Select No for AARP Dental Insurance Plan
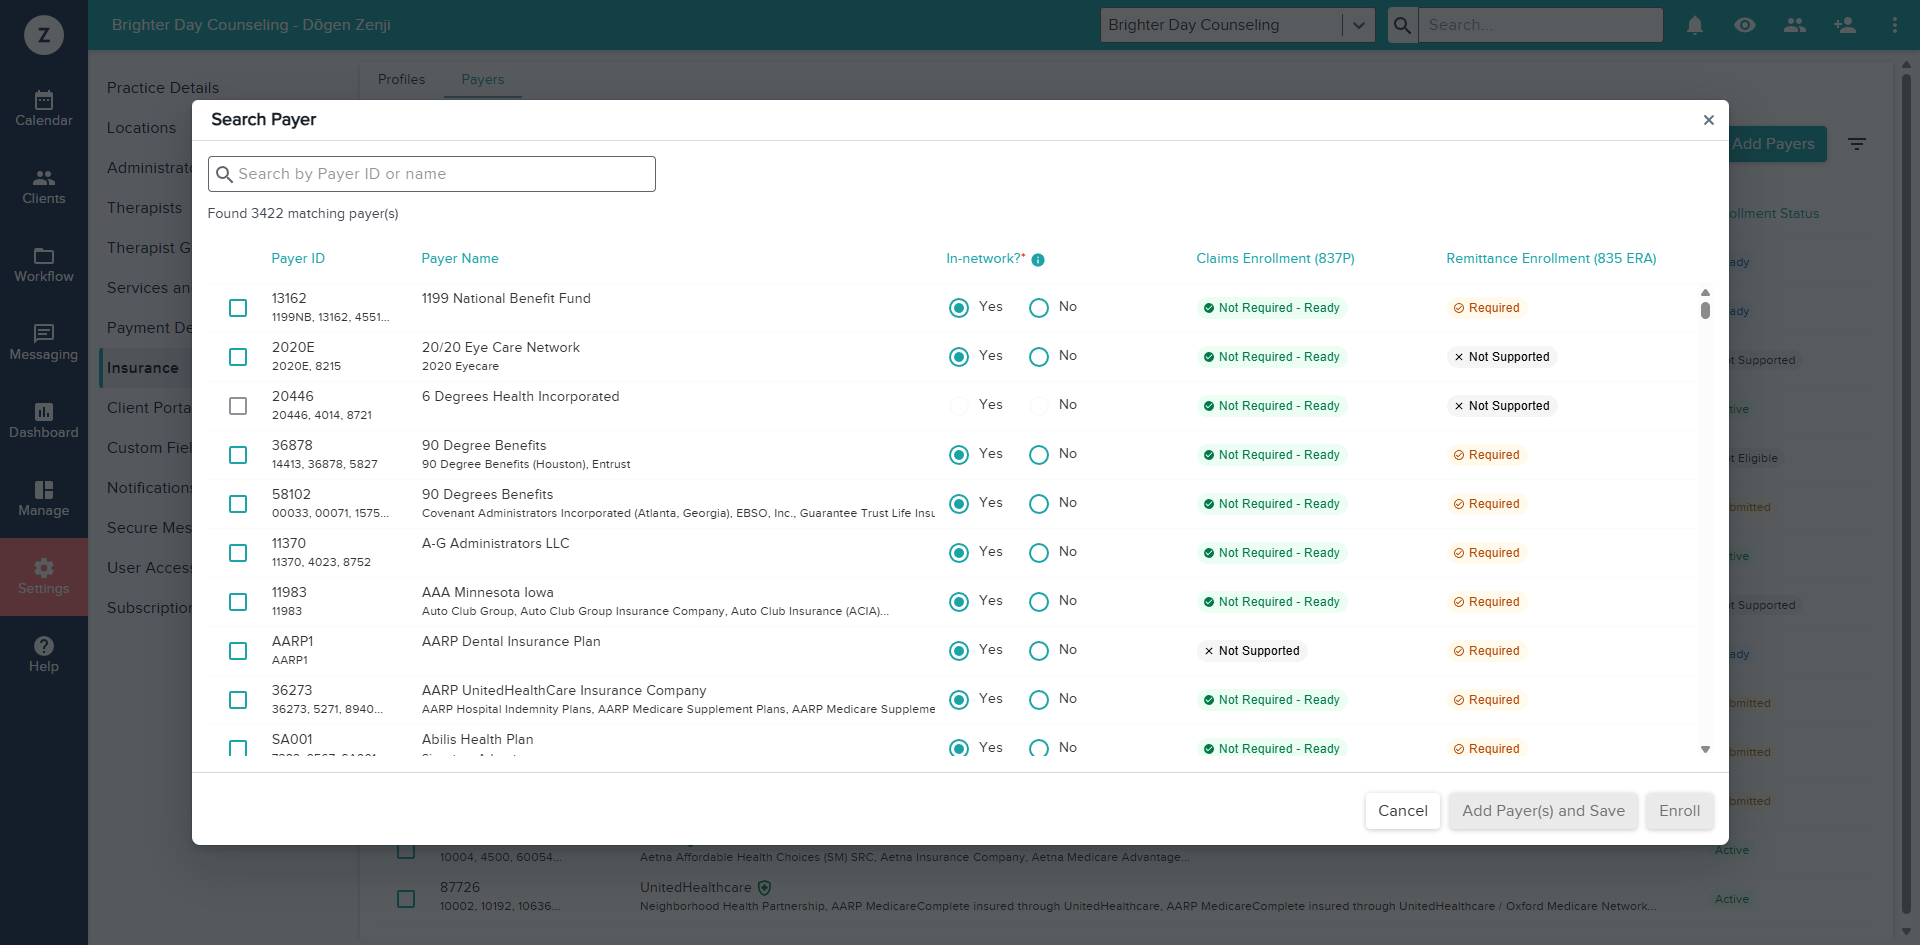 pyautogui.click(x=1039, y=651)
